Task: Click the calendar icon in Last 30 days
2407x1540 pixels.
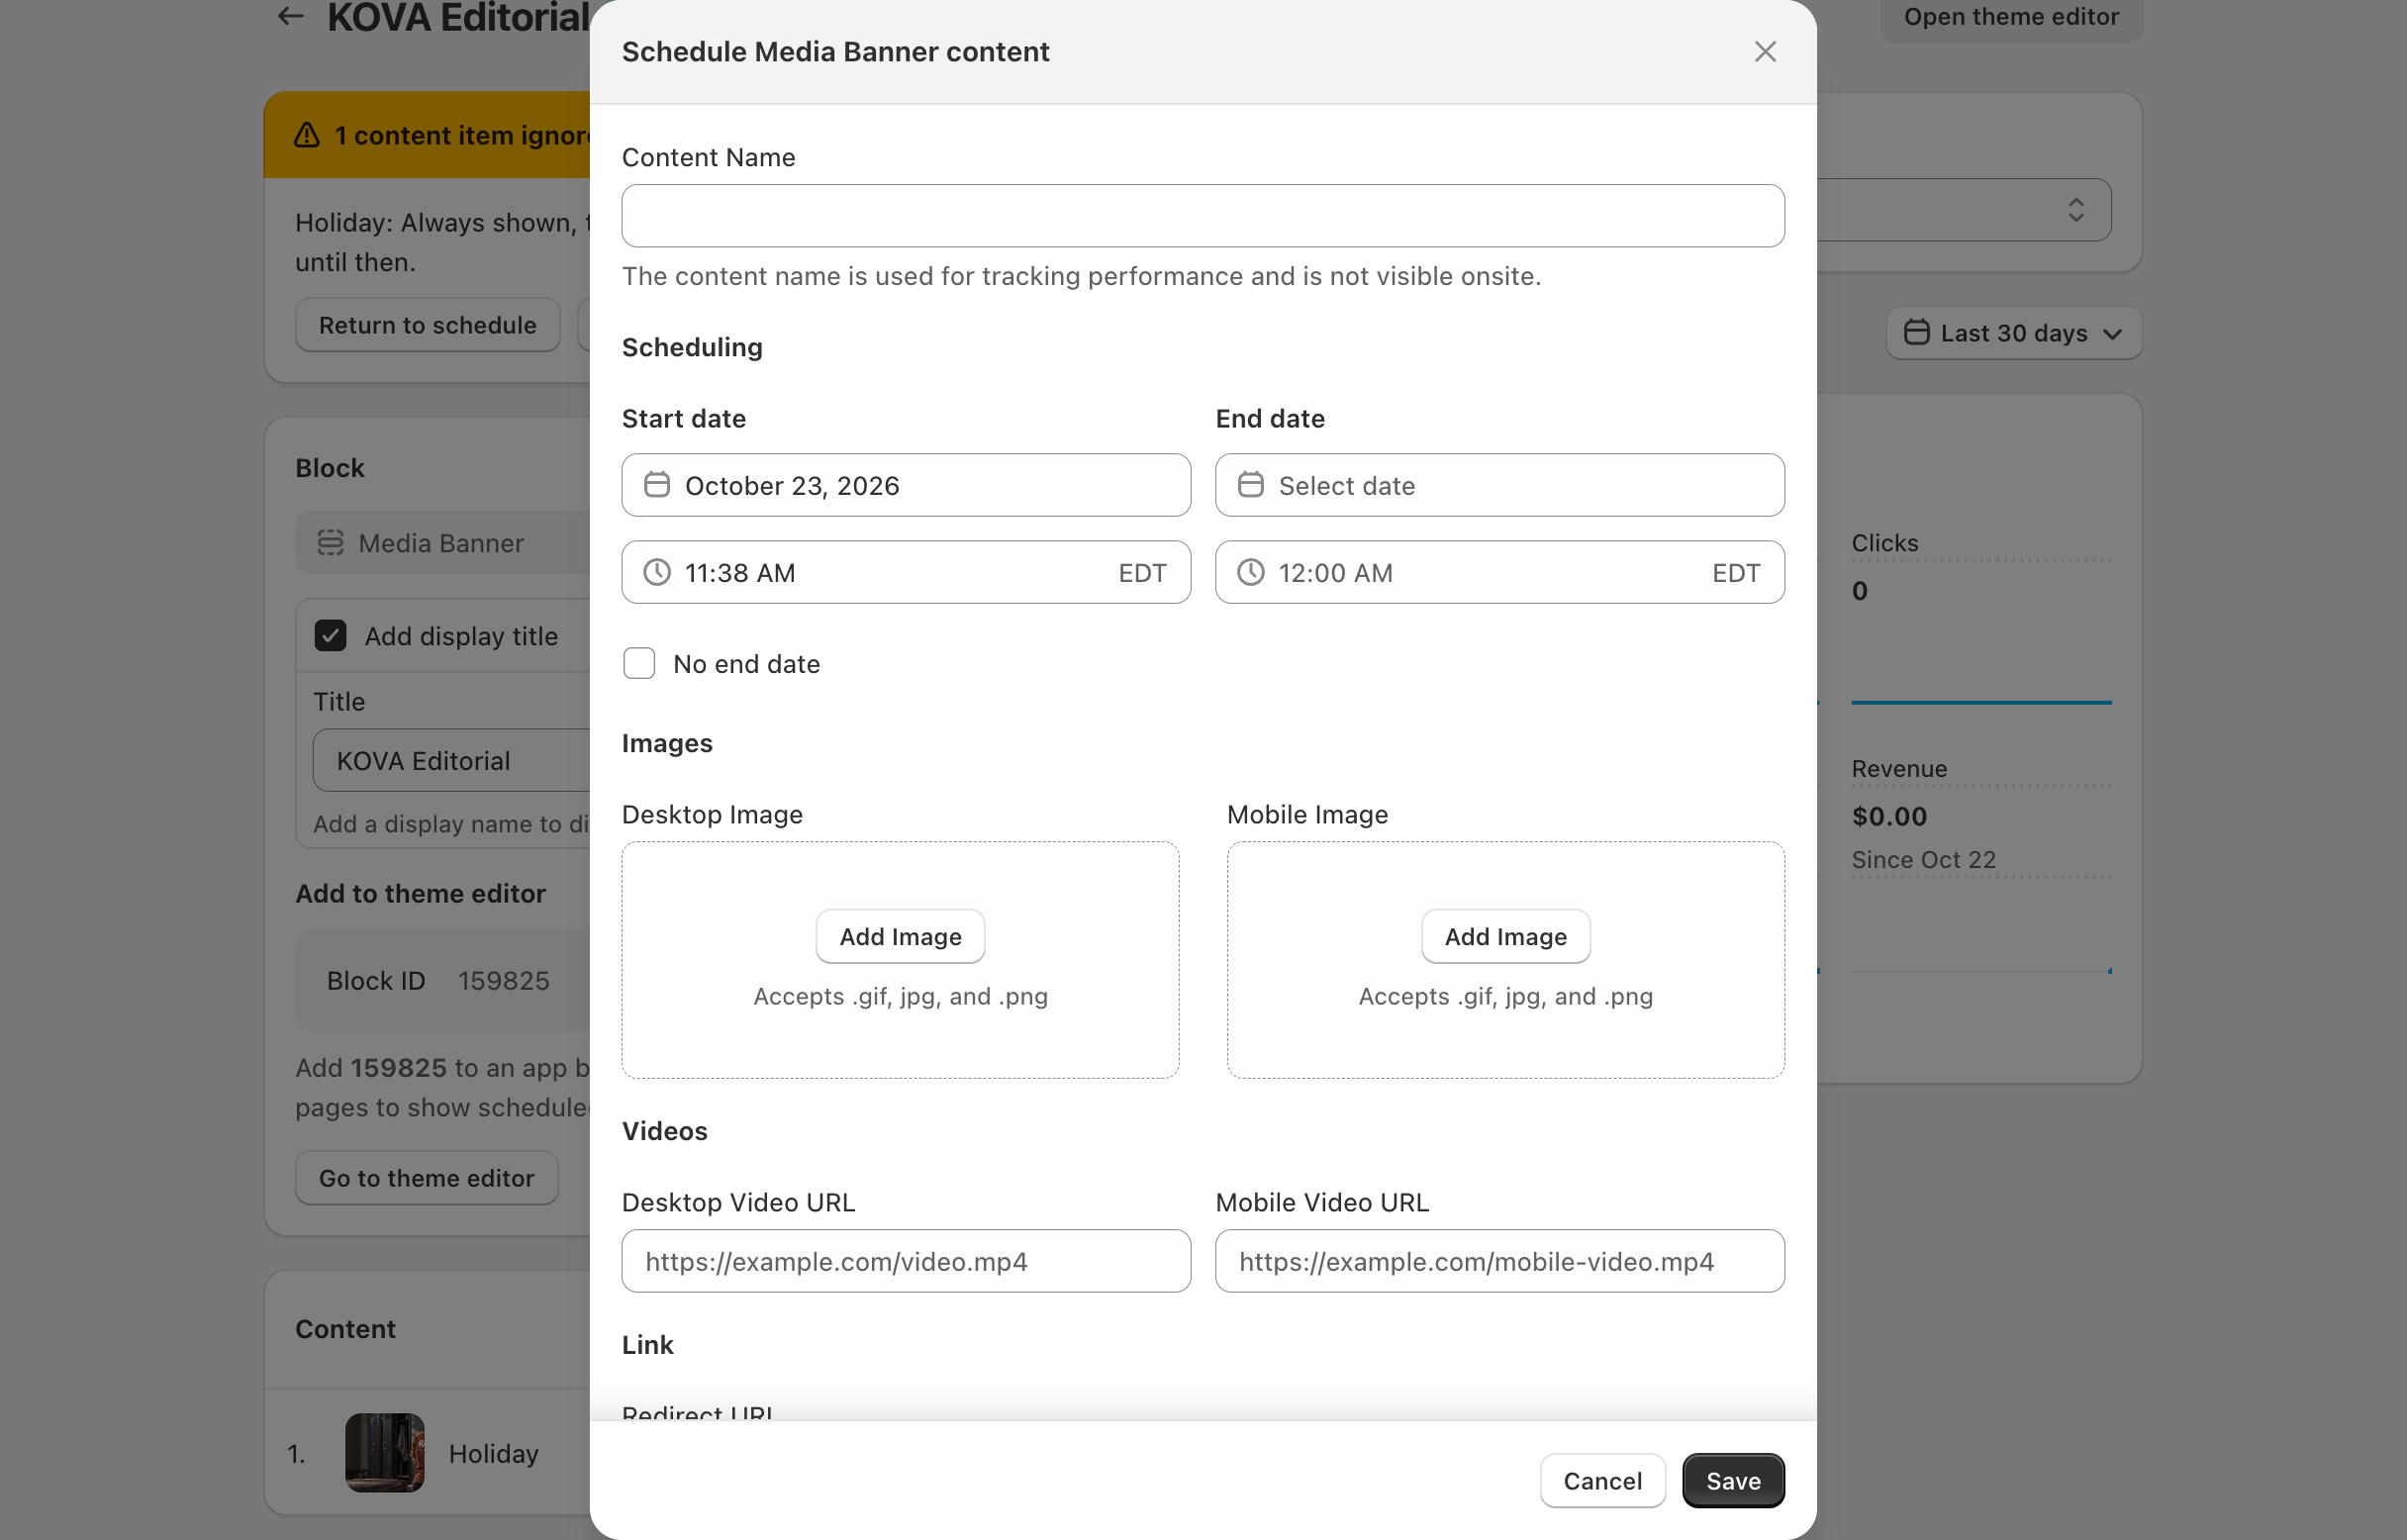Action: [1917, 332]
